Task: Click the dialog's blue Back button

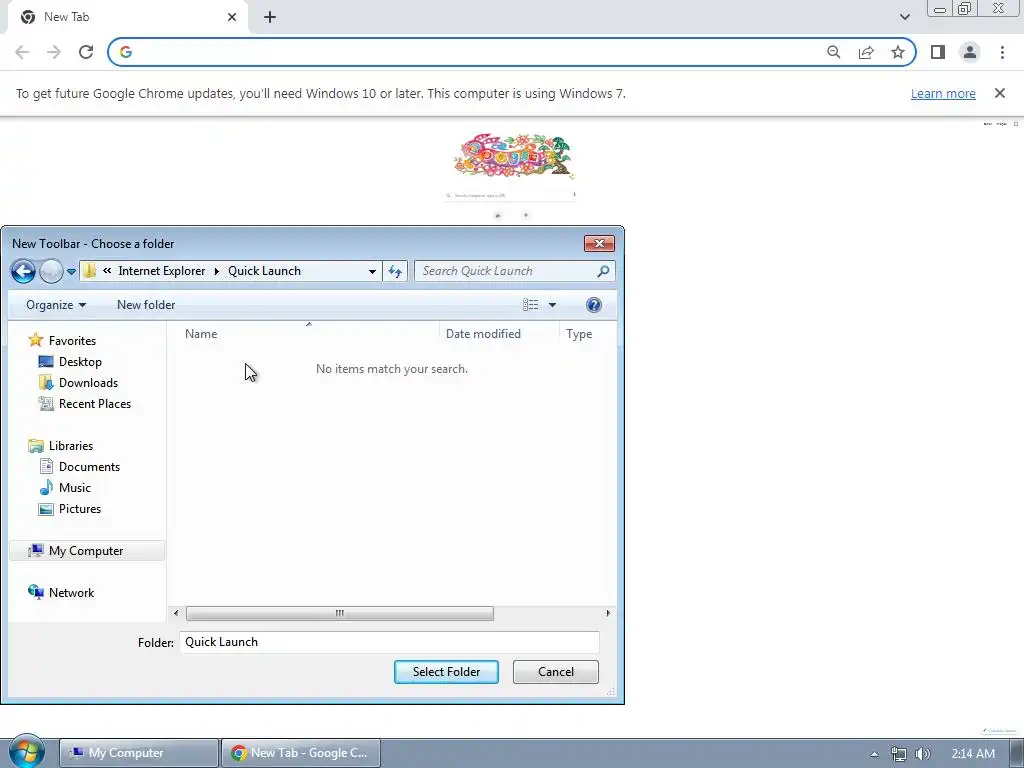Action: tap(24, 271)
